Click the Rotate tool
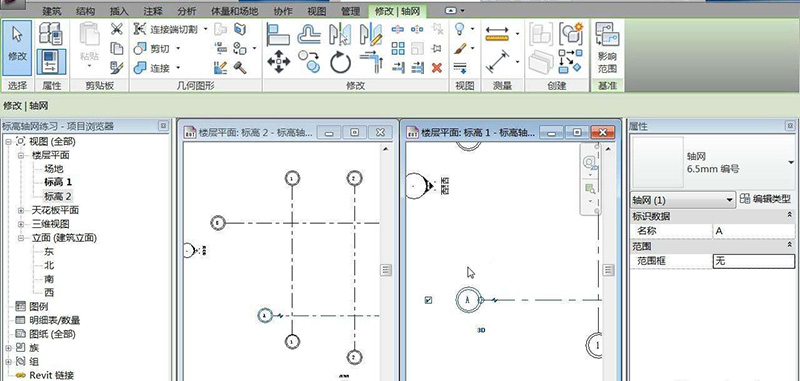The width and height of the screenshot is (800, 381). (x=340, y=63)
